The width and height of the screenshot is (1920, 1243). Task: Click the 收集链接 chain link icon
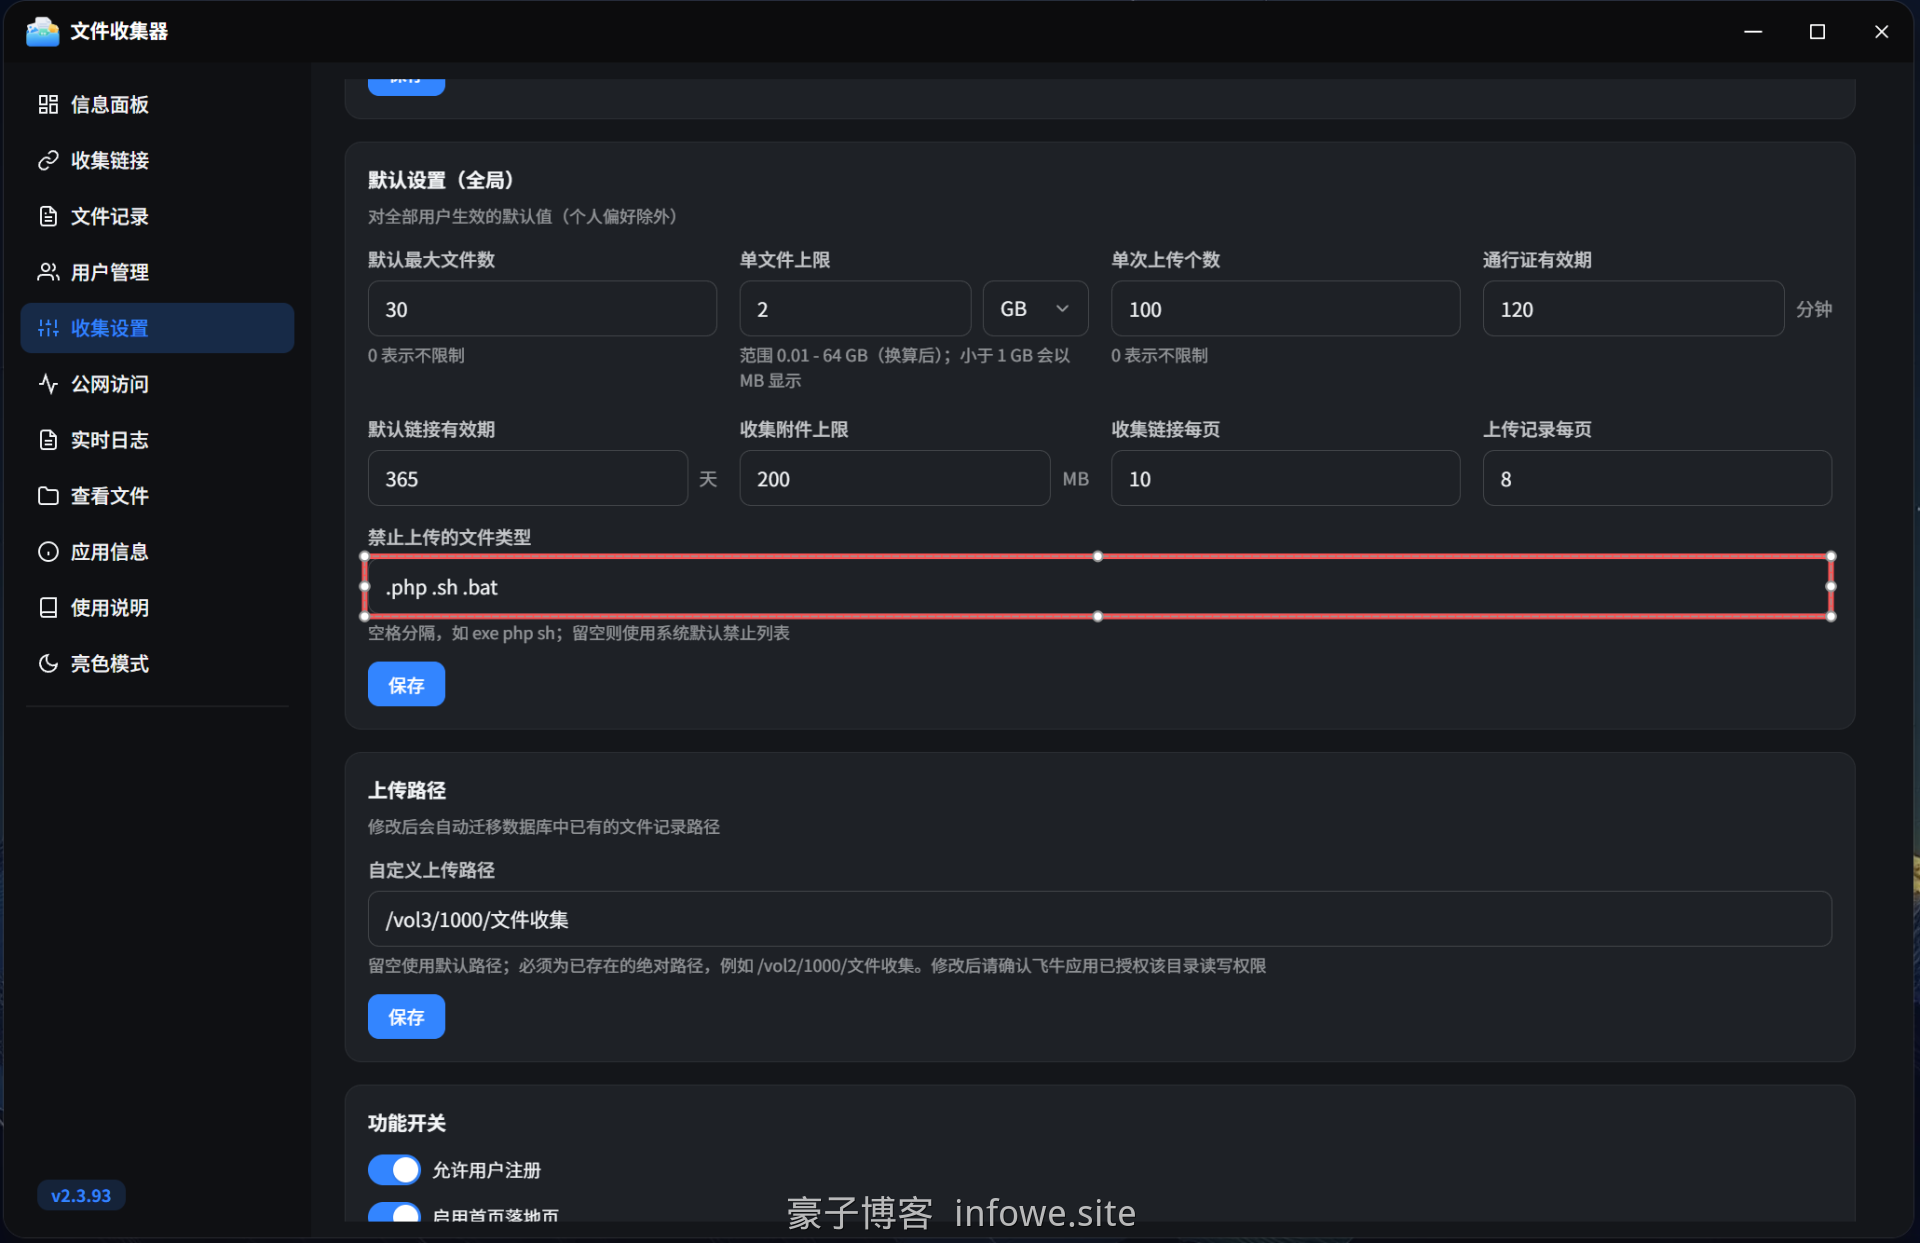[48, 160]
